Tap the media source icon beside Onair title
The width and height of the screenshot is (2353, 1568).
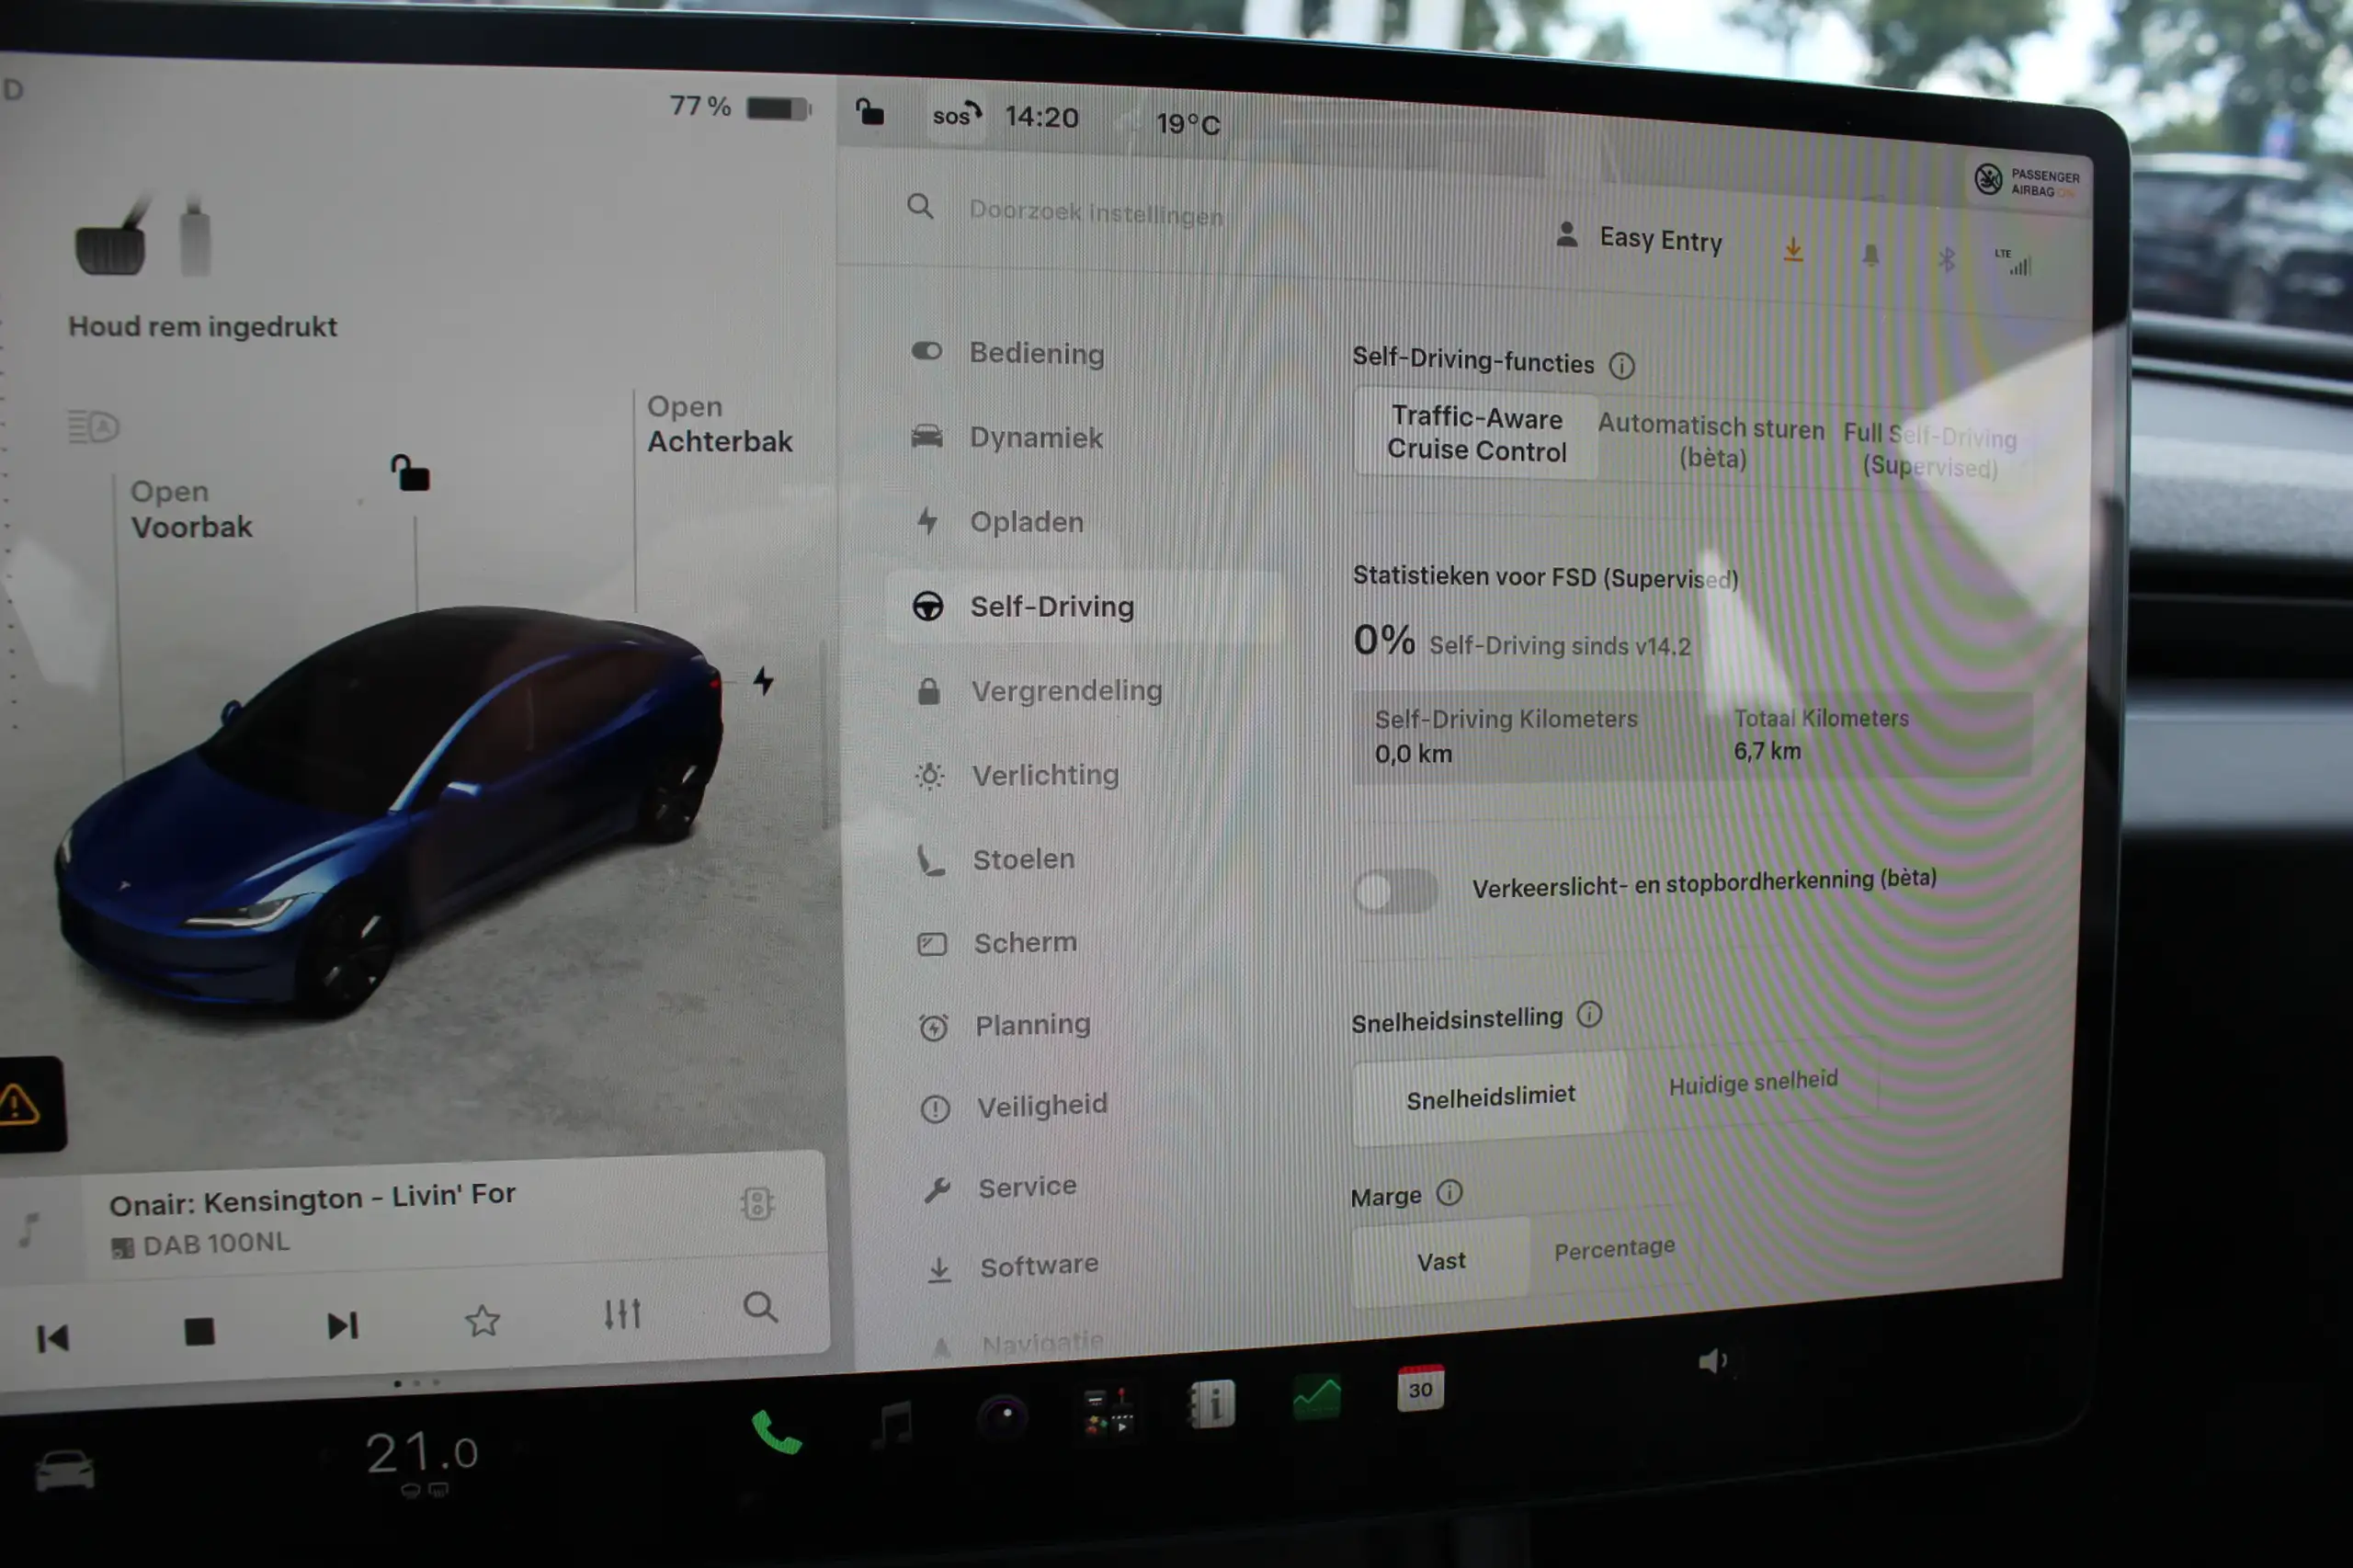(757, 1203)
